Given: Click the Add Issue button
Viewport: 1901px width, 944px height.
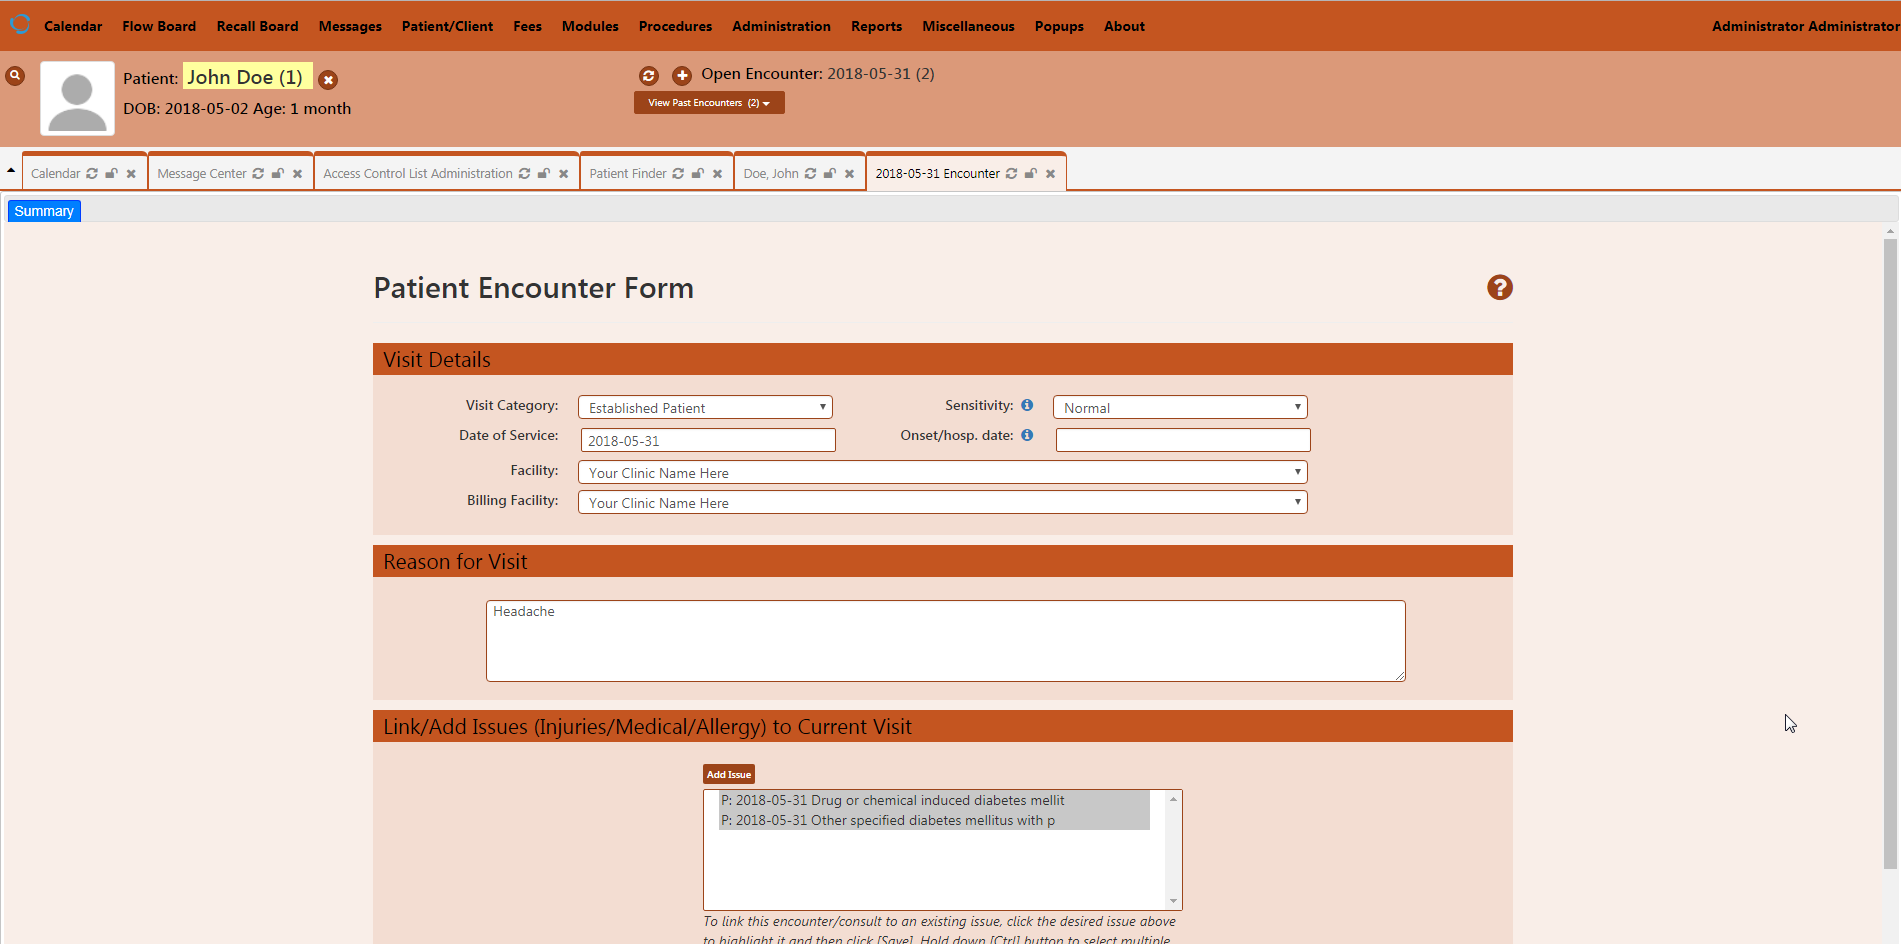Looking at the screenshot, I should click(x=728, y=773).
